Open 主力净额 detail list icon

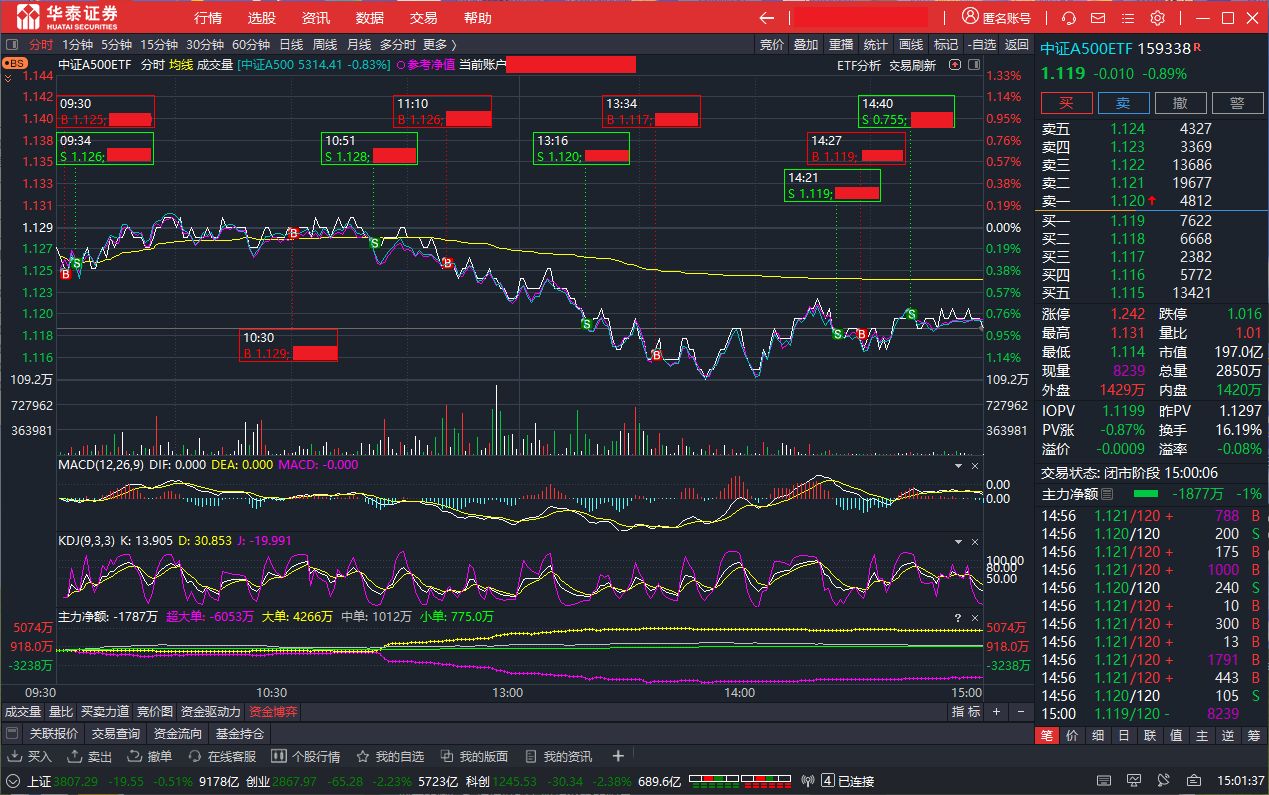click(1107, 494)
